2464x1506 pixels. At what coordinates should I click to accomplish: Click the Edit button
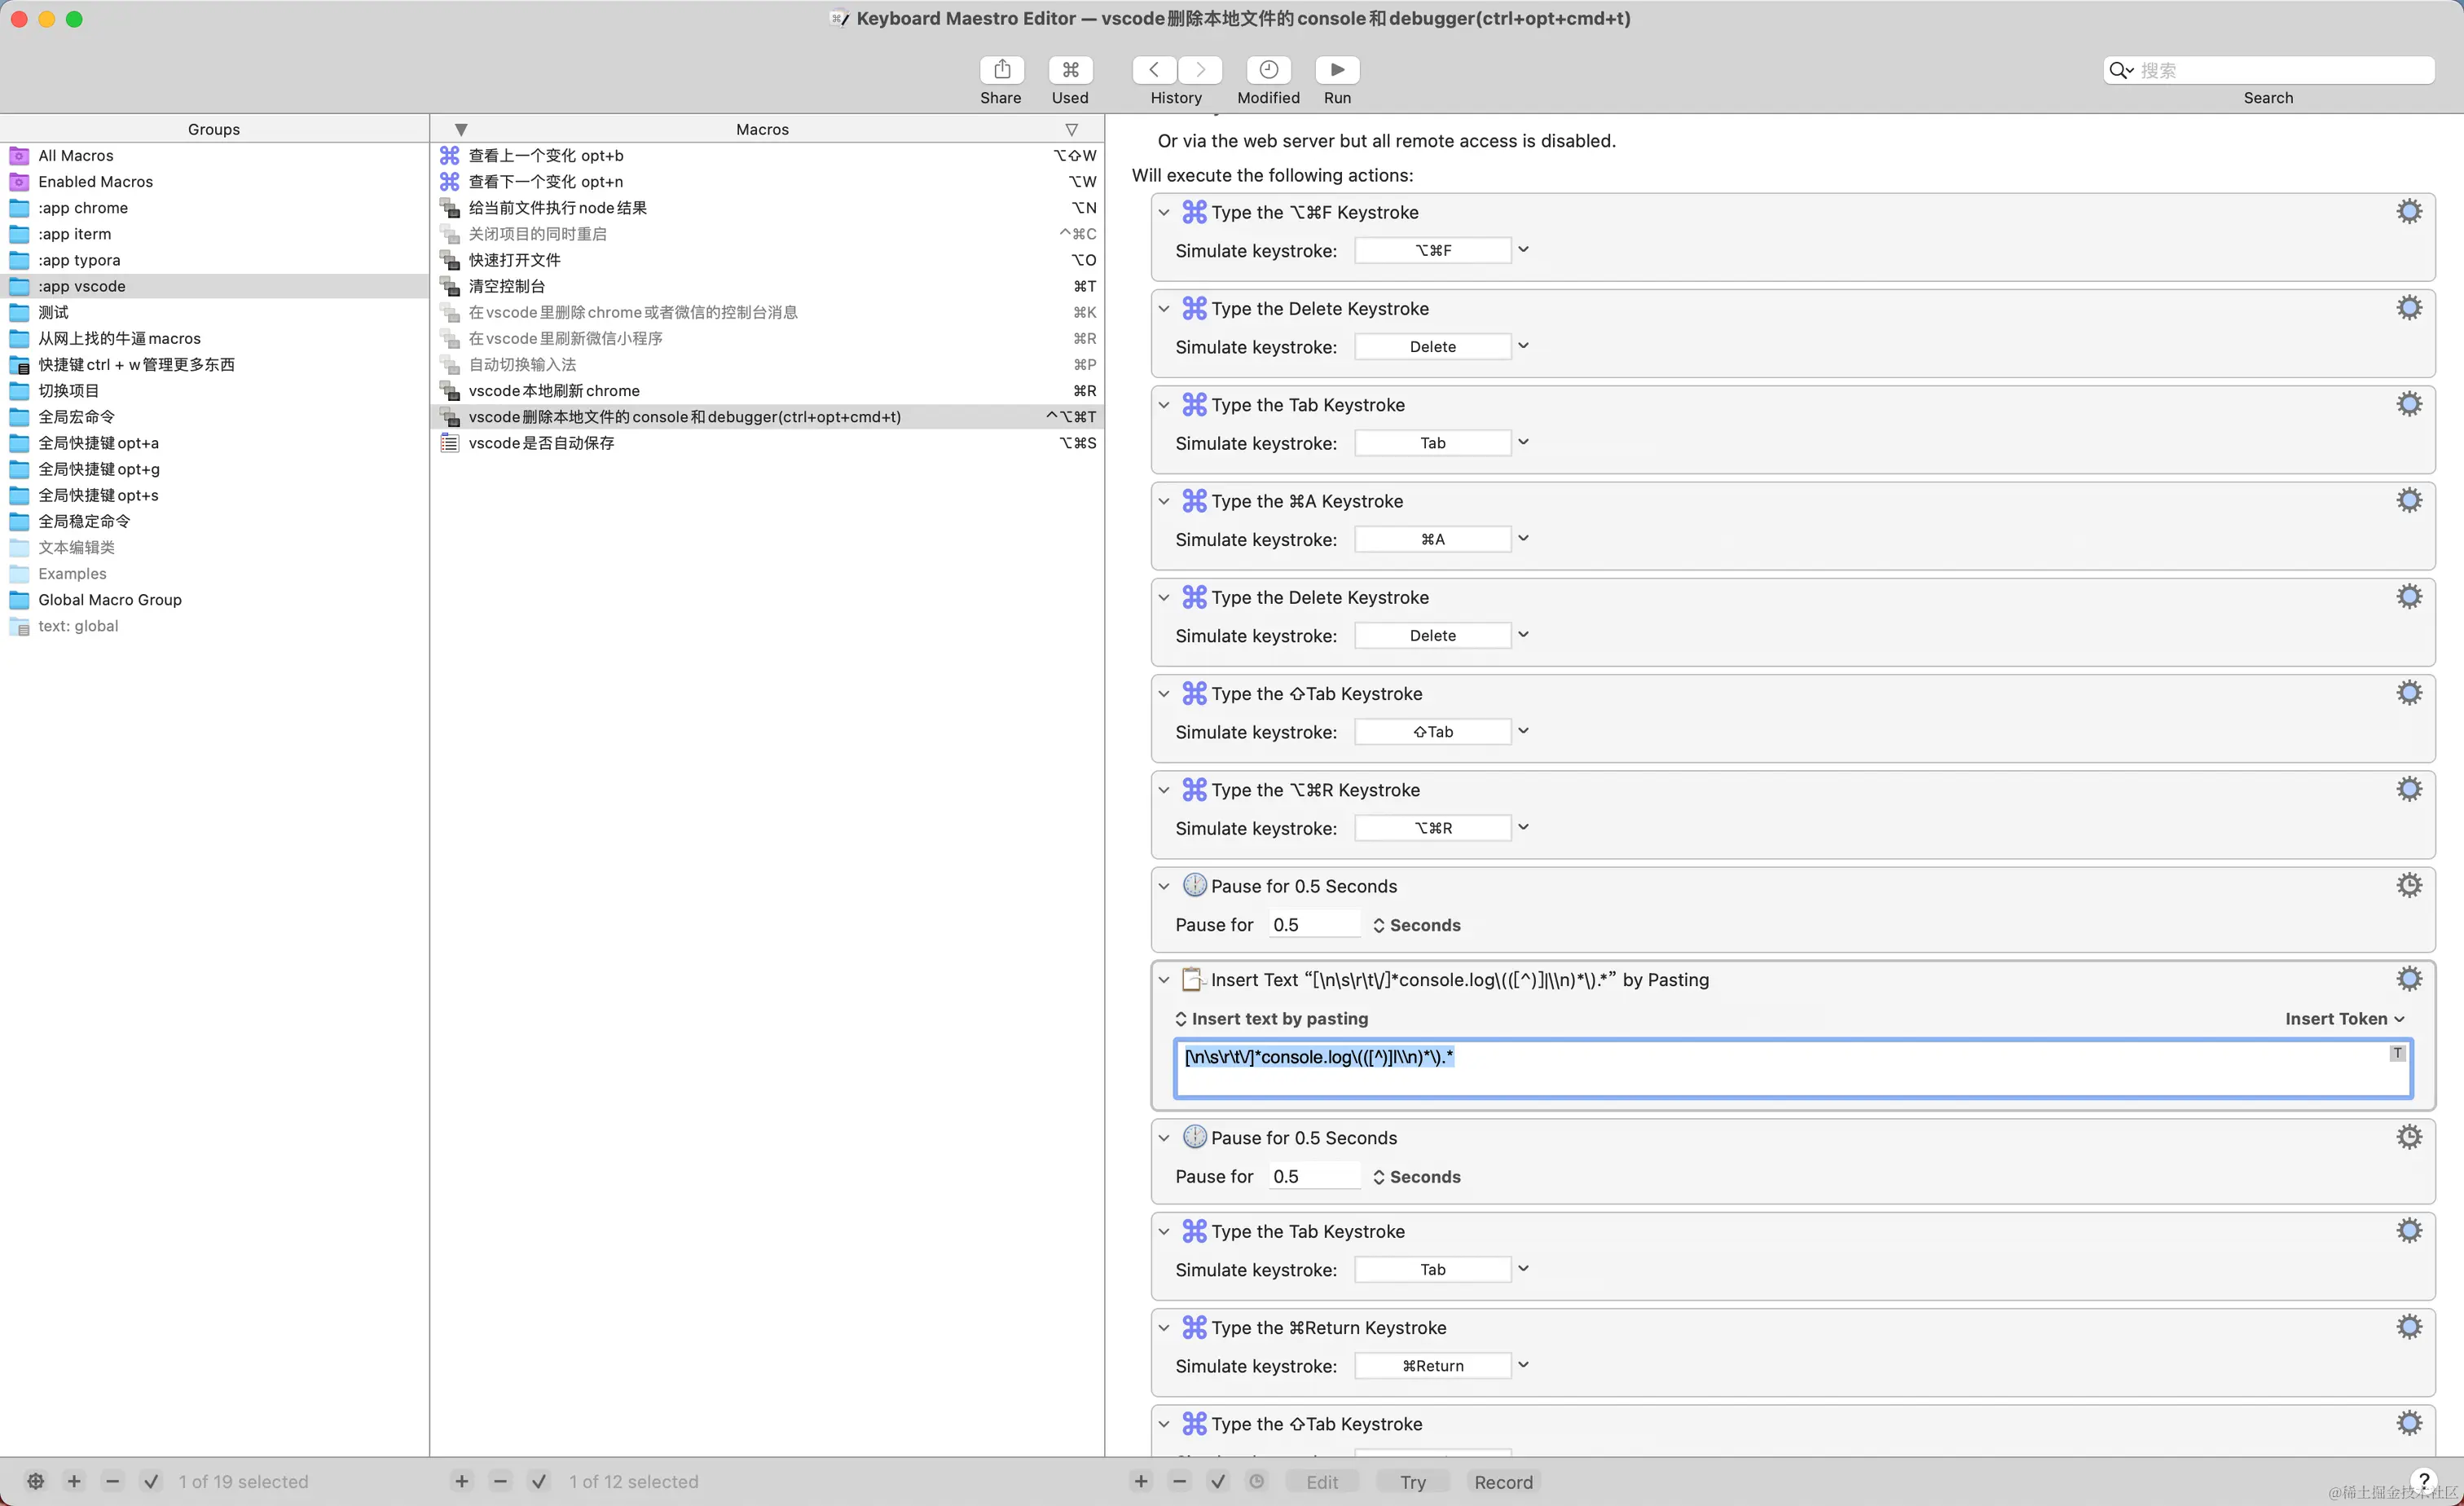coord(1322,1481)
